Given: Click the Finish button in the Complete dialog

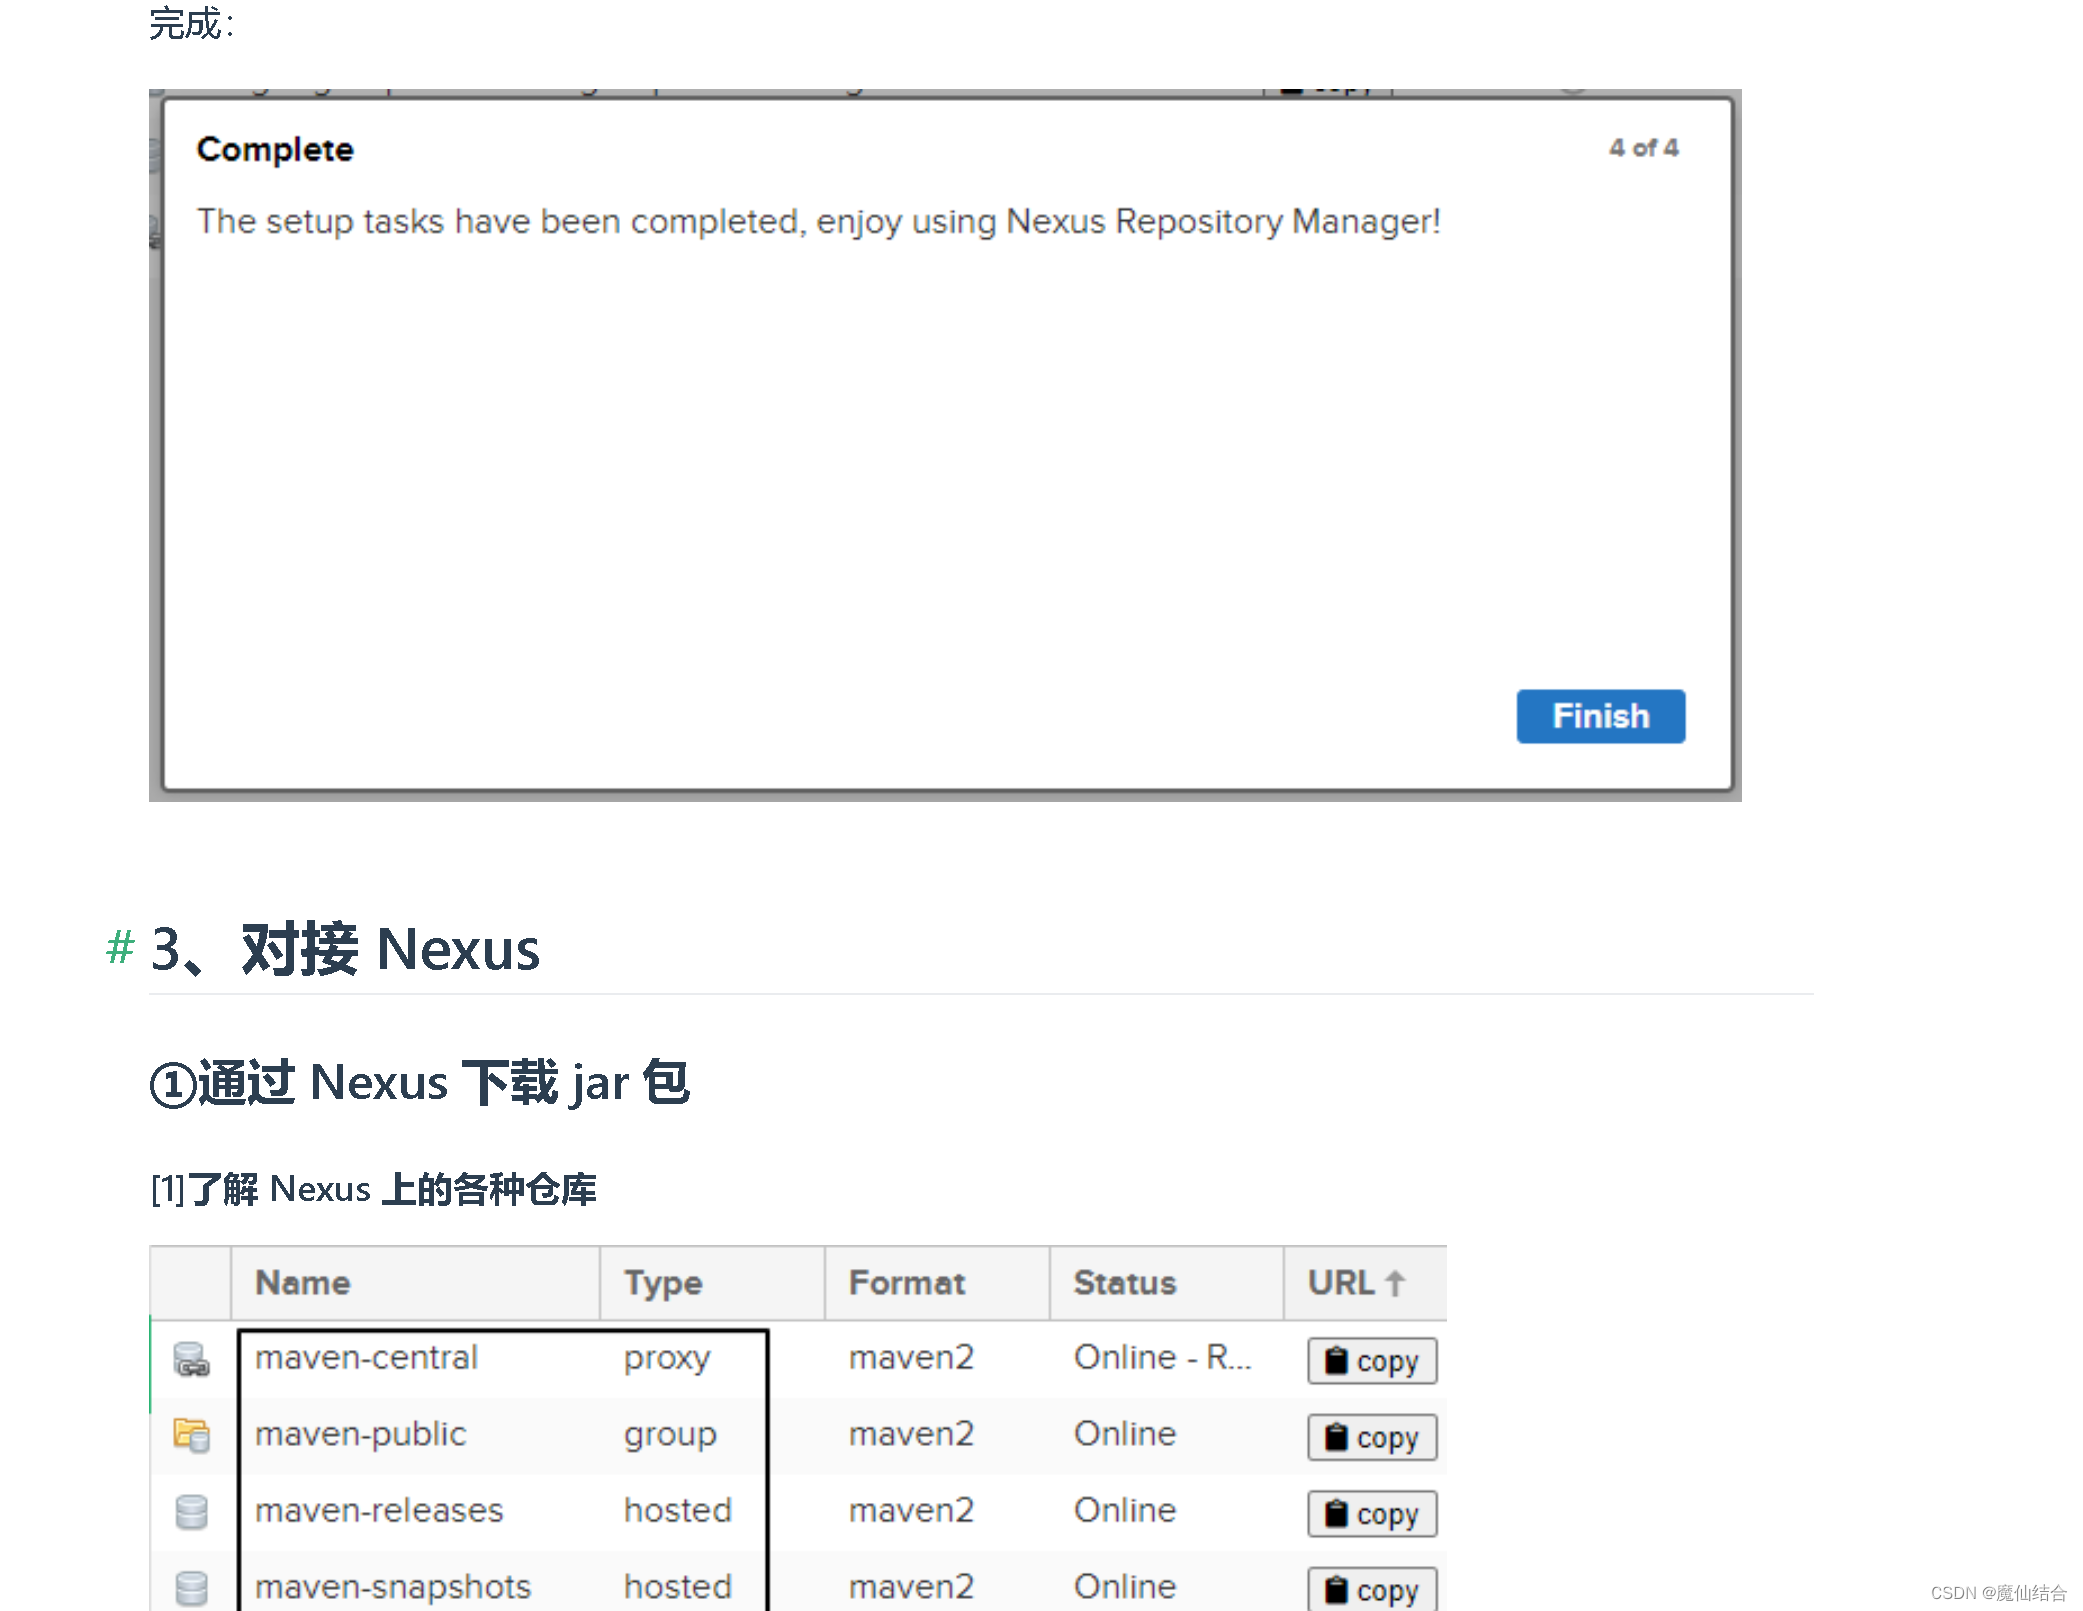Looking at the screenshot, I should click(1600, 716).
